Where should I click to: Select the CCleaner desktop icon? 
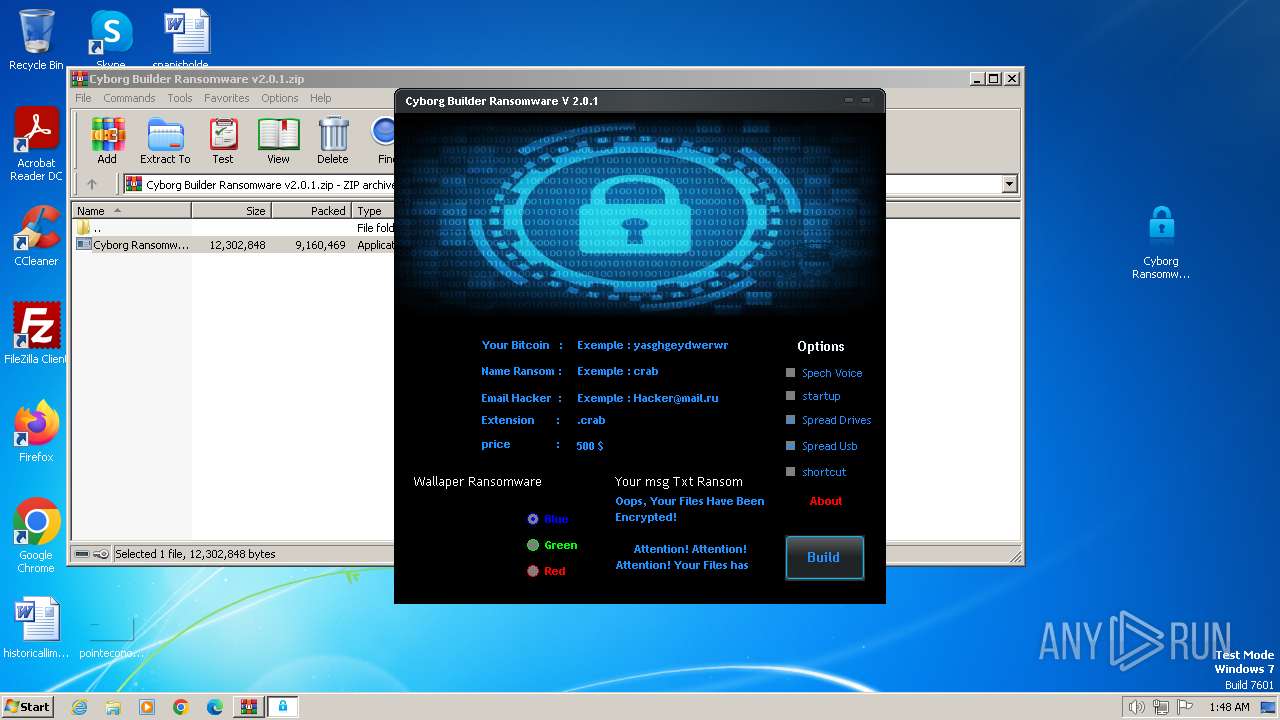pos(36,236)
